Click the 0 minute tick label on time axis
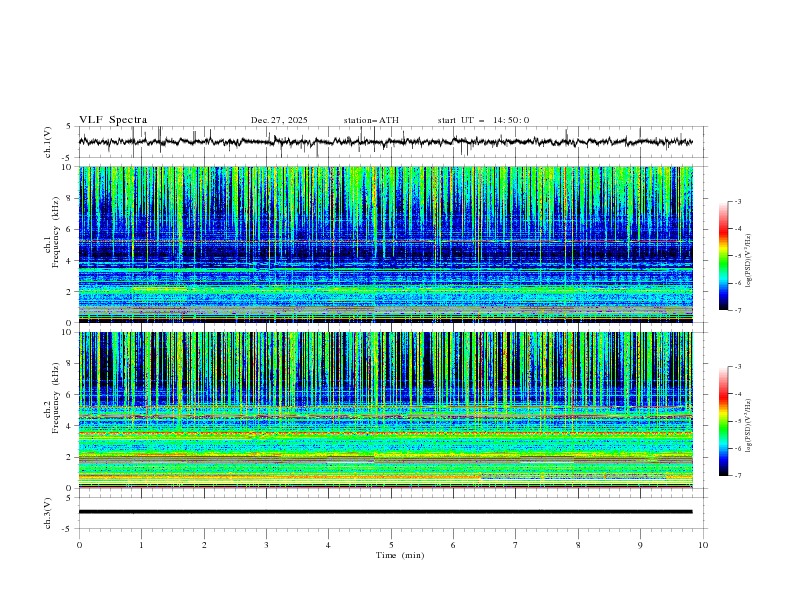Viewport: 792px width, 612px height. [x=79, y=545]
